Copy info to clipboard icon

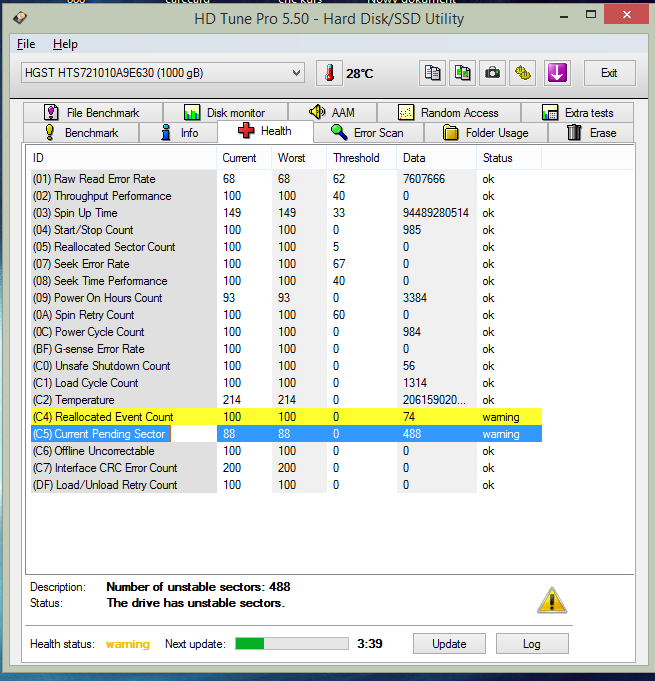[x=432, y=73]
